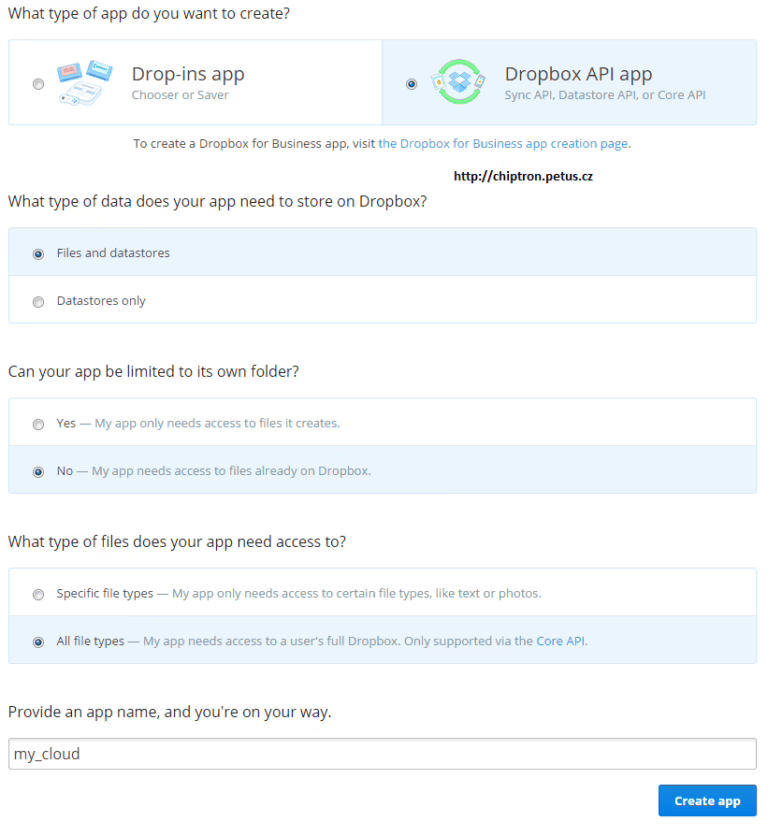The width and height of the screenshot is (768, 836).
Task: Choose Files and datastores option
Action: (38, 254)
